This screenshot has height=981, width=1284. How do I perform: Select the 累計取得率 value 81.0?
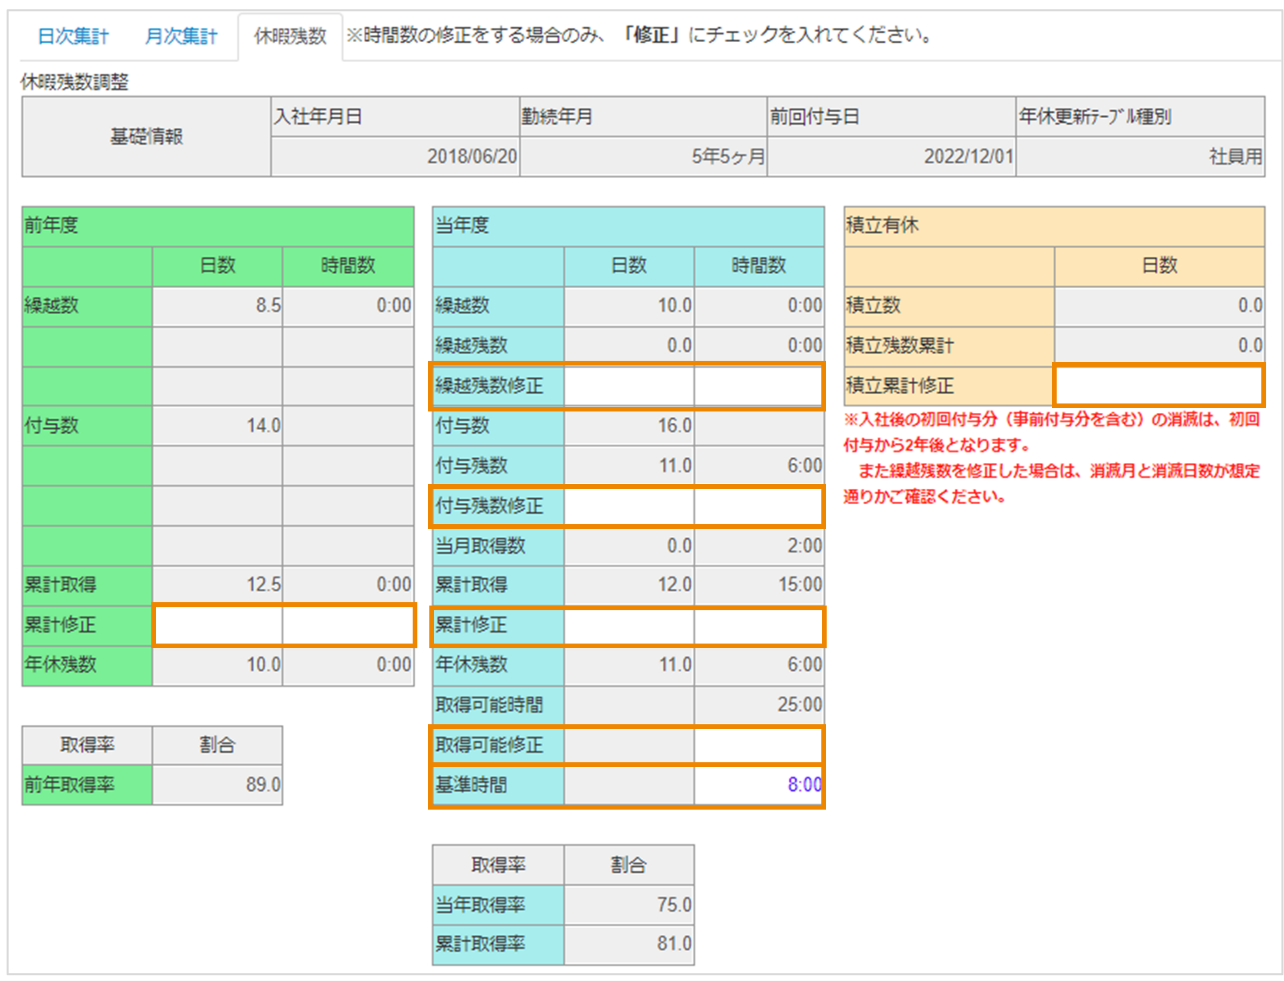coord(629,944)
